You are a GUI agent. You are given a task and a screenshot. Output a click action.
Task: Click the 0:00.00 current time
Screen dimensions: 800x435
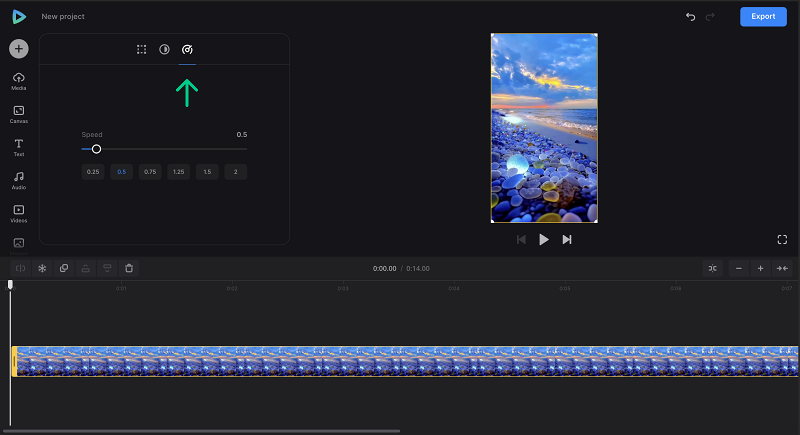[x=384, y=269]
